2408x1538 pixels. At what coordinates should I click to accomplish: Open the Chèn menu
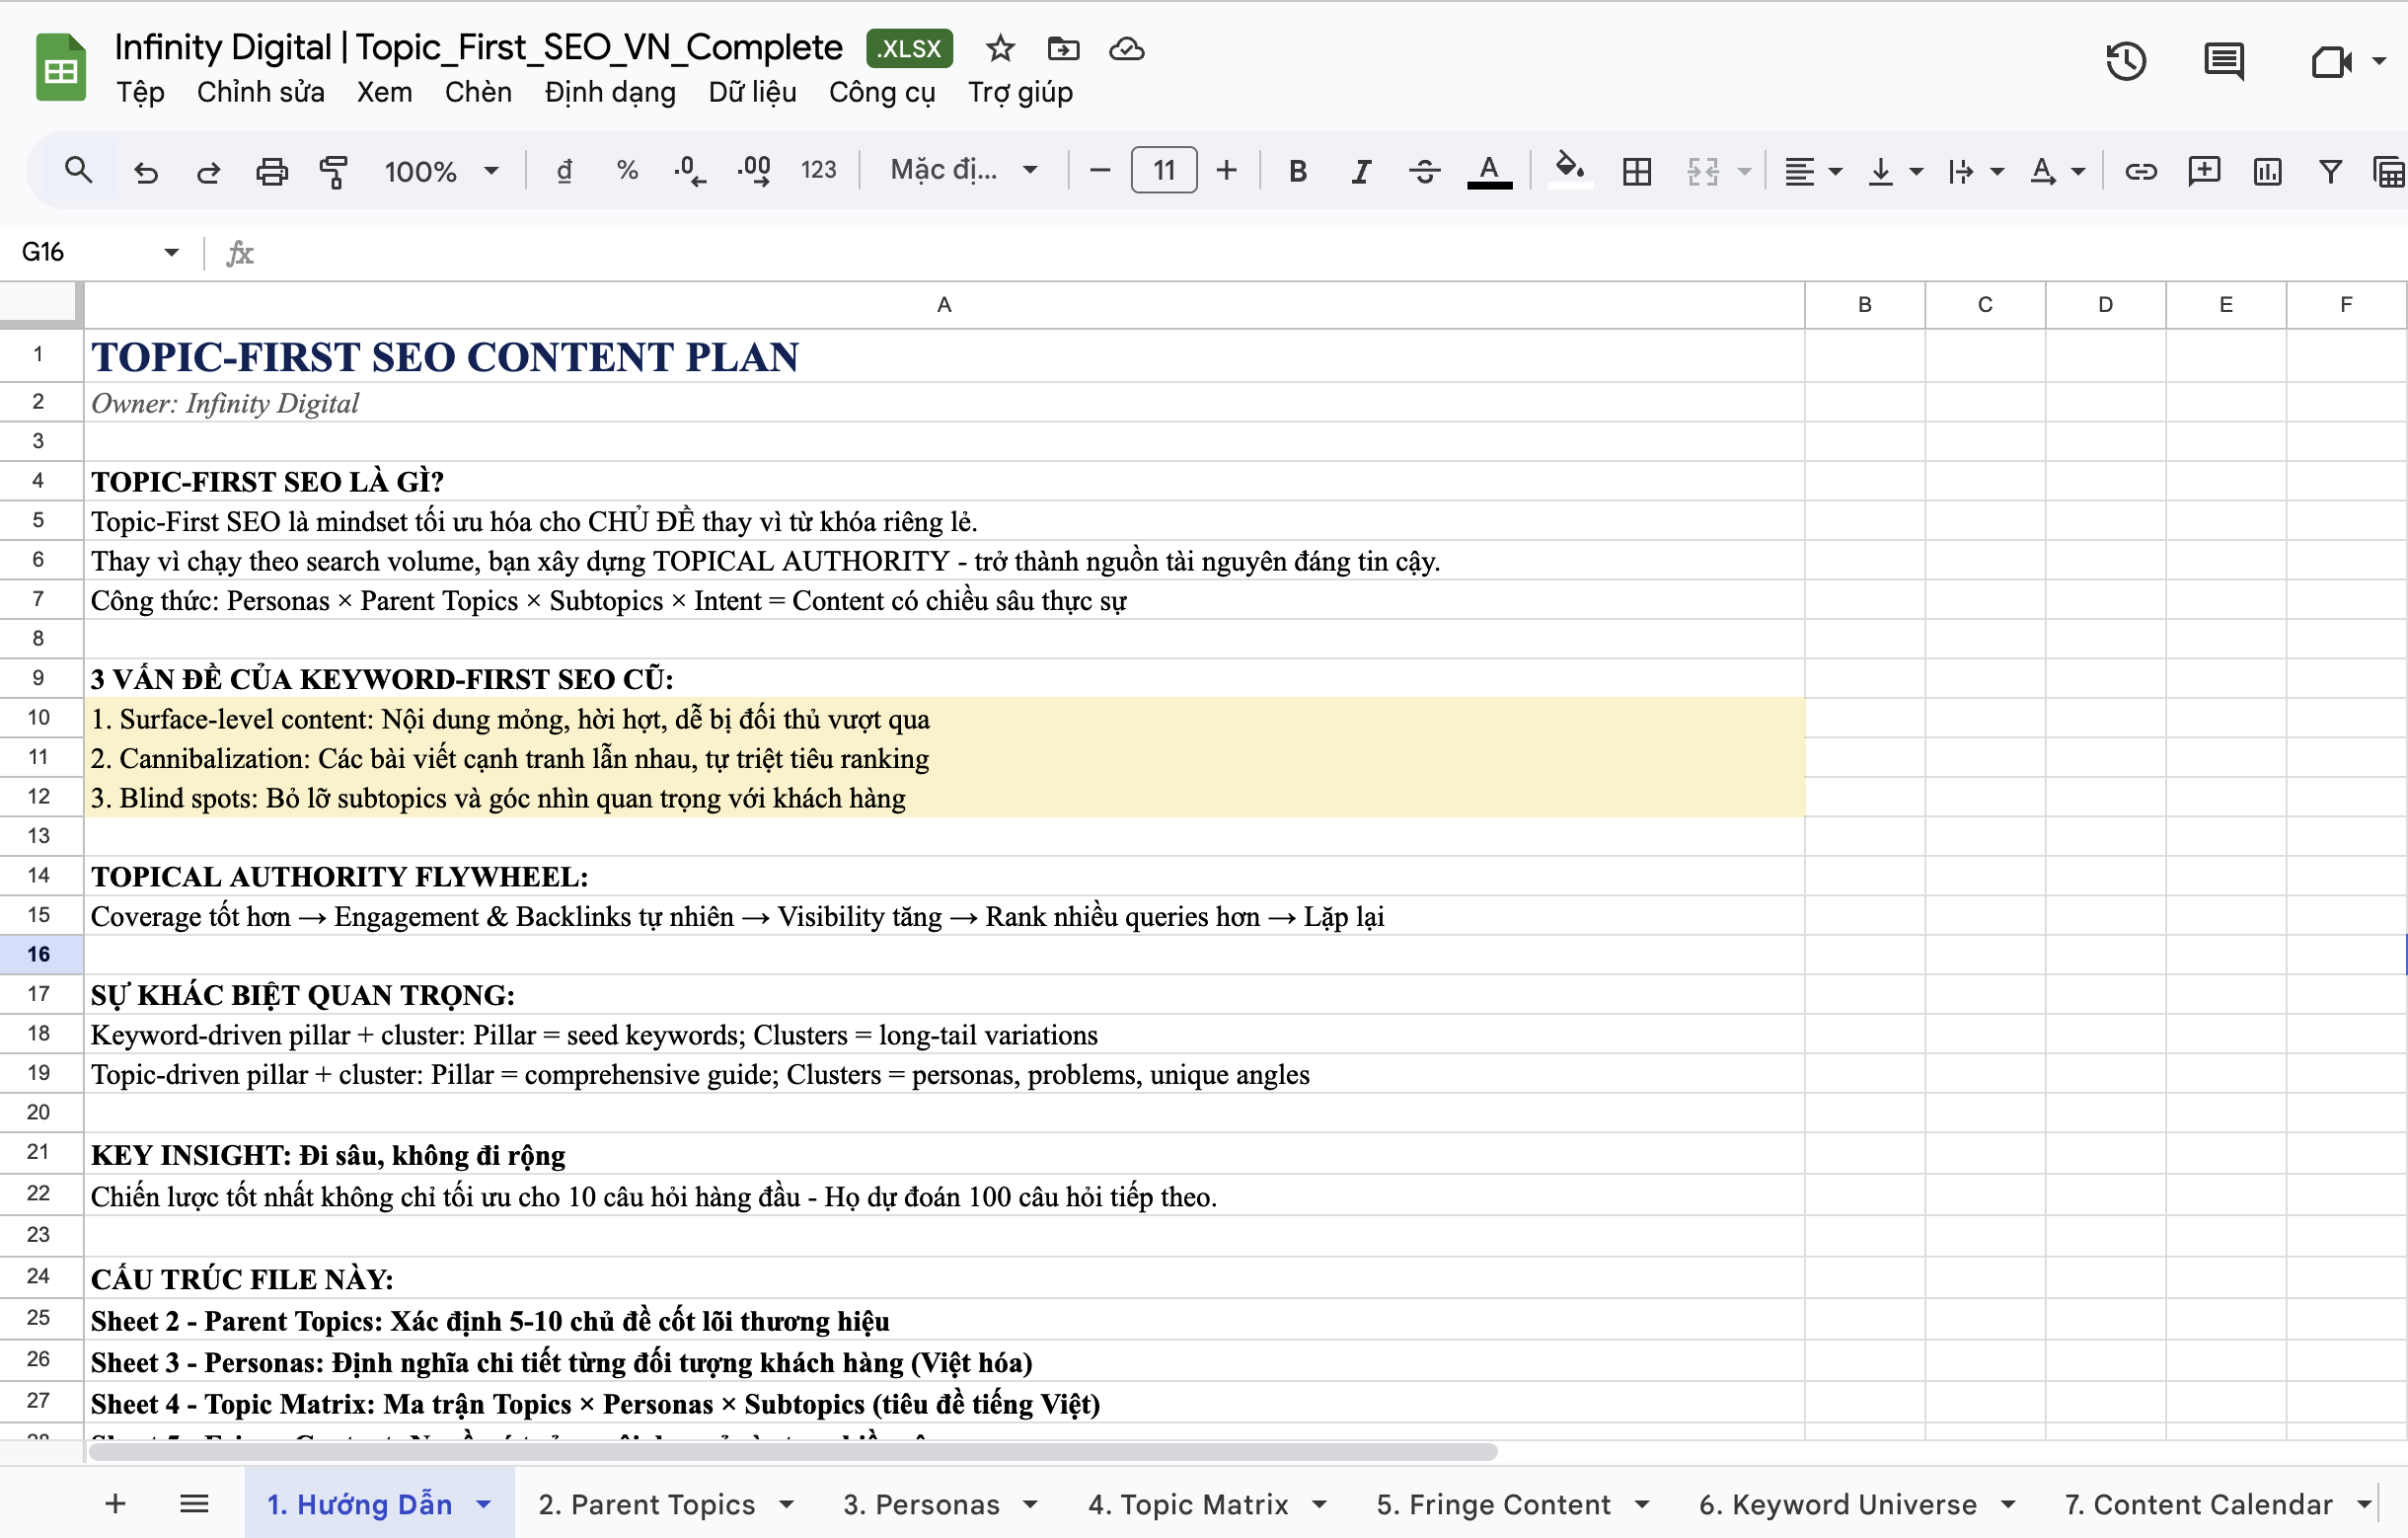[478, 92]
